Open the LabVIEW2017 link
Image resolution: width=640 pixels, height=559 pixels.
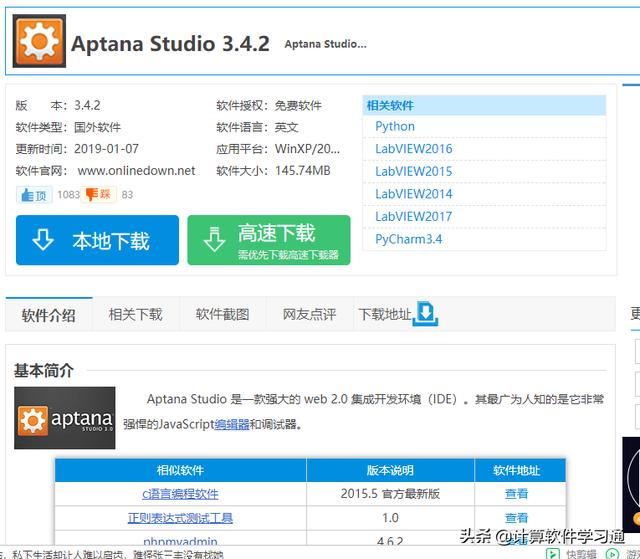pos(413,216)
